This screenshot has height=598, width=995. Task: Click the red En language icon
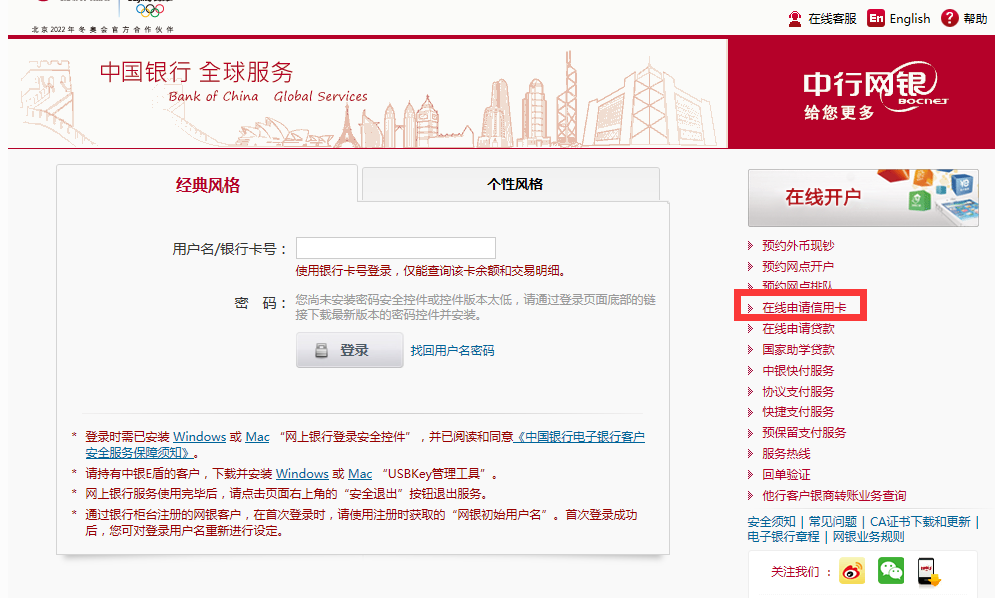876,18
